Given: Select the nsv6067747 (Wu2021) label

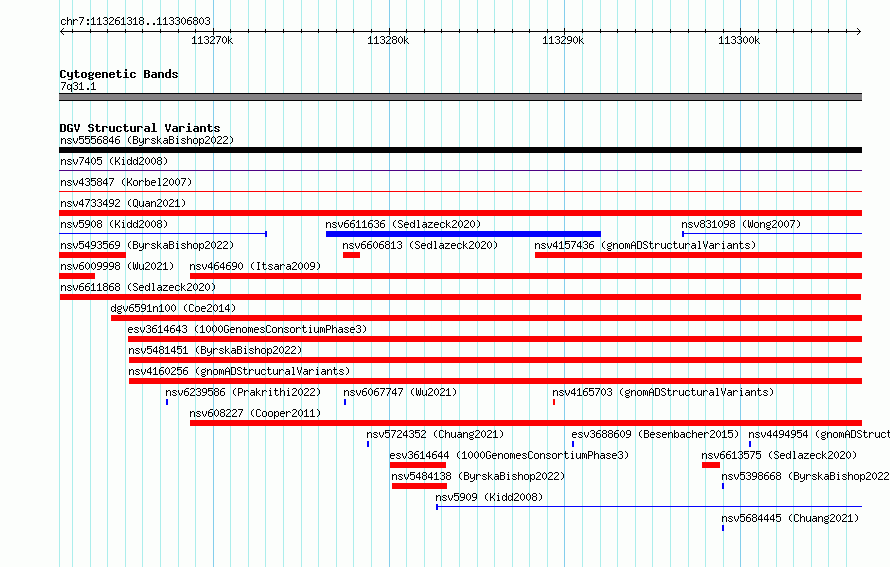Looking at the screenshot, I should (x=400, y=392).
